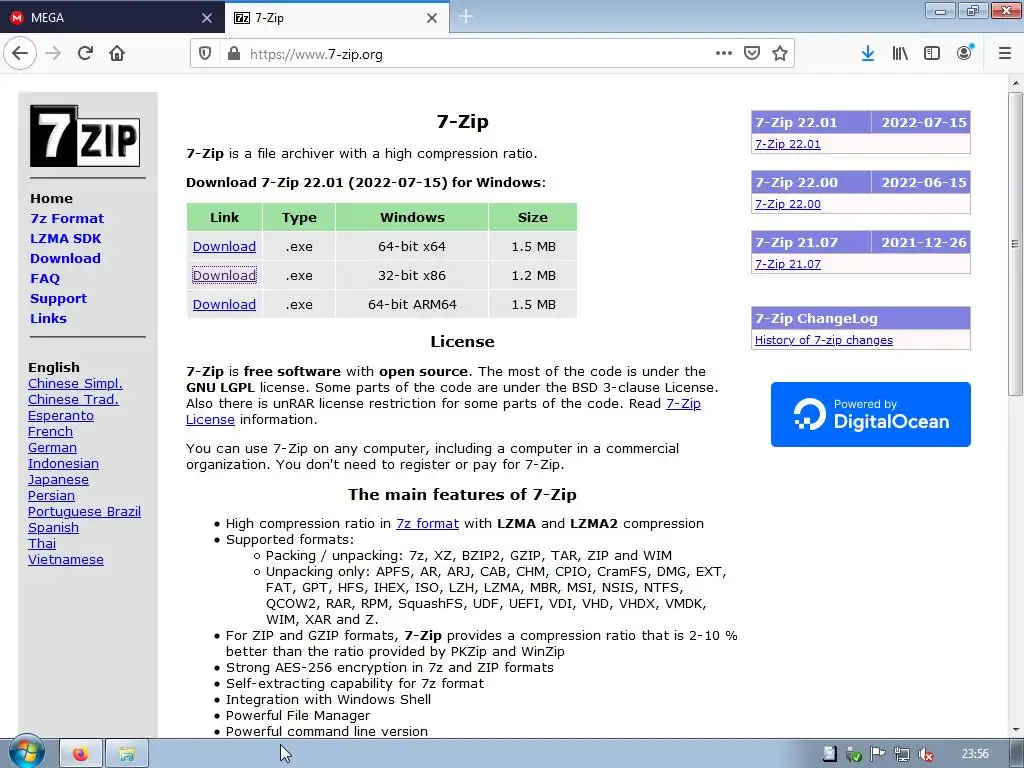The width and height of the screenshot is (1024, 768).
Task: Click the taskbar clock showing 23:56
Action: tap(975, 754)
